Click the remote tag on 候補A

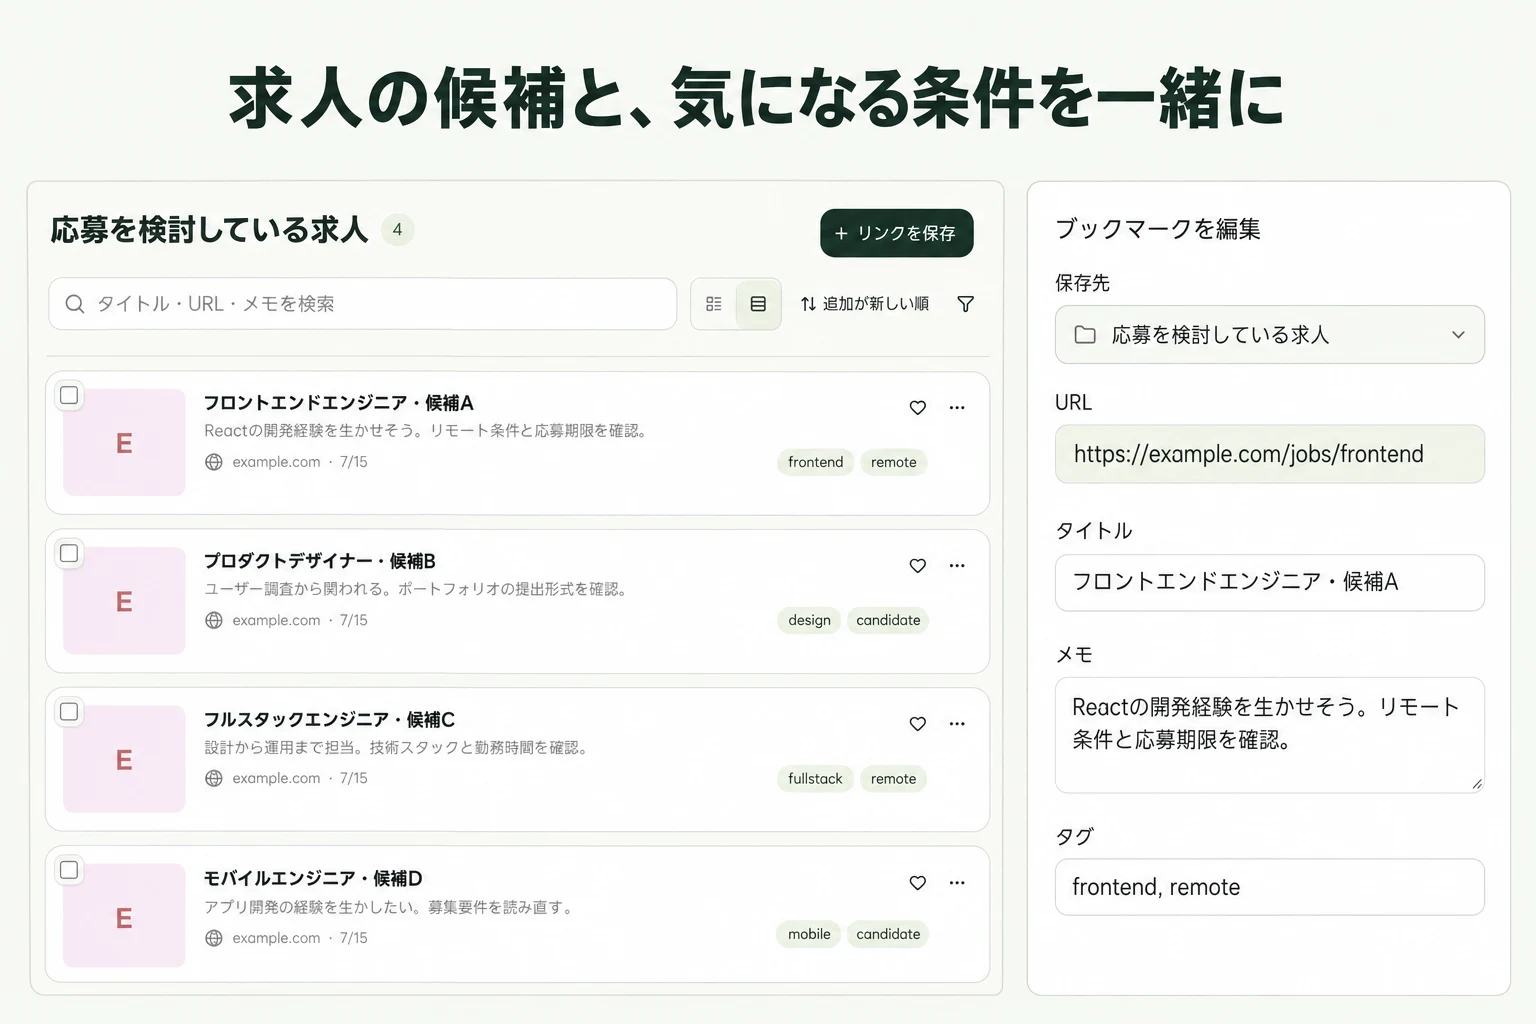point(893,462)
